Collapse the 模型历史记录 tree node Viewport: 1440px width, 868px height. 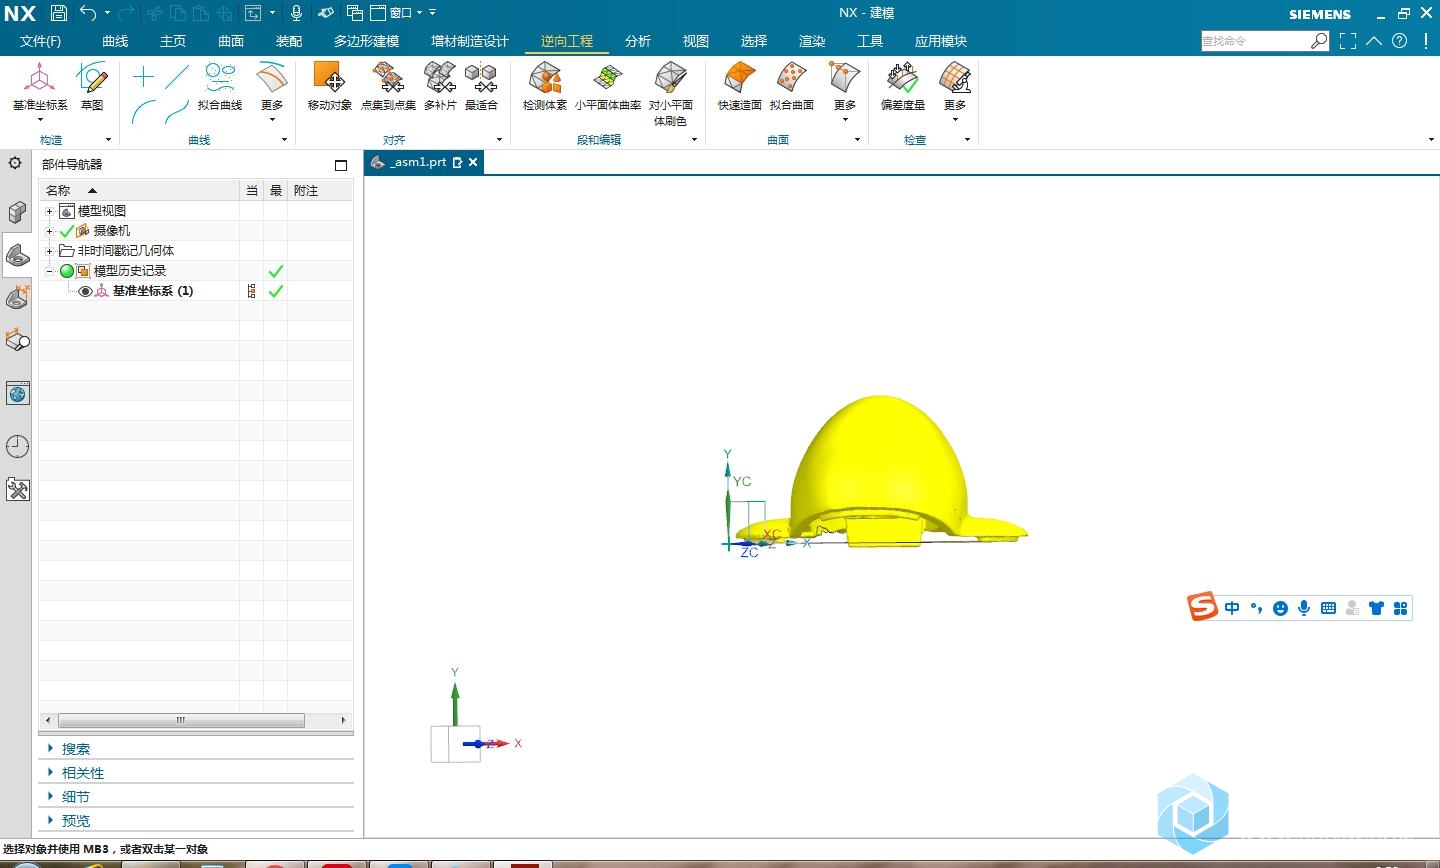point(49,271)
